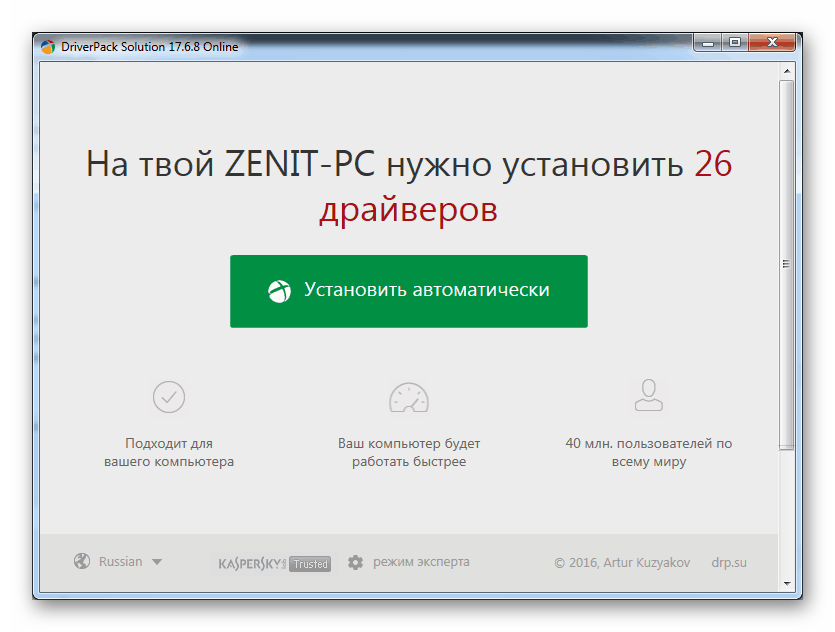
Task: Click the globe language icon
Action: click(82, 562)
